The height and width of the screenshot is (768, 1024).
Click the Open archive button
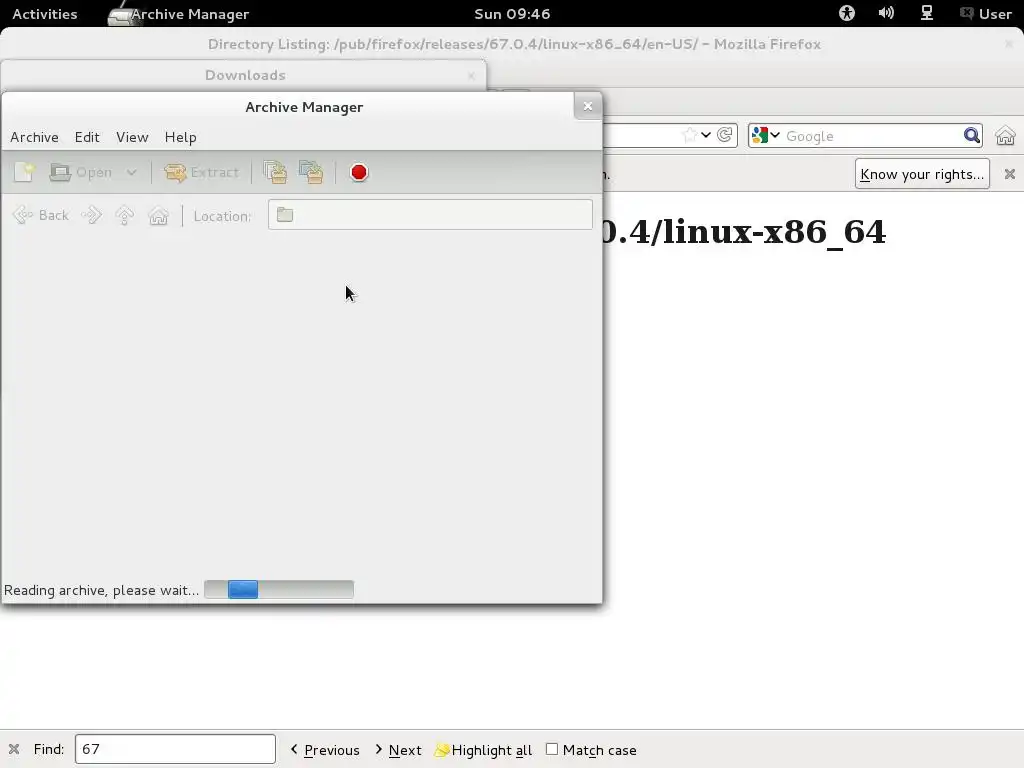pos(80,172)
